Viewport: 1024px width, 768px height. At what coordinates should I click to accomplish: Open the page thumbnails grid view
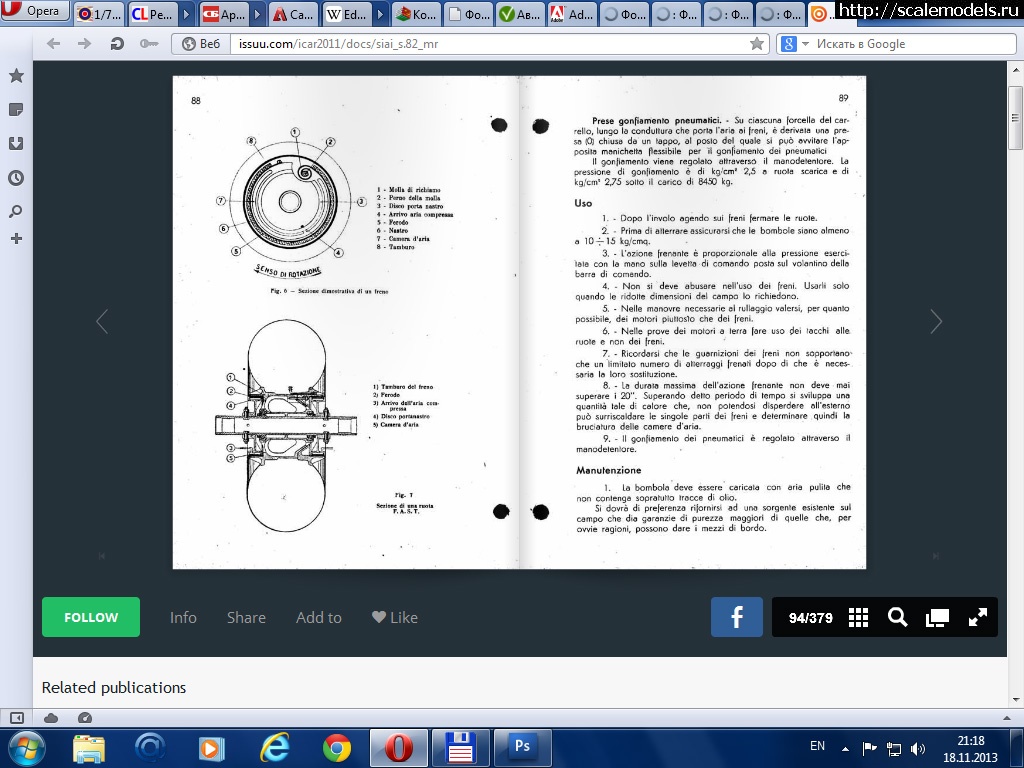click(x=858, y=618)
